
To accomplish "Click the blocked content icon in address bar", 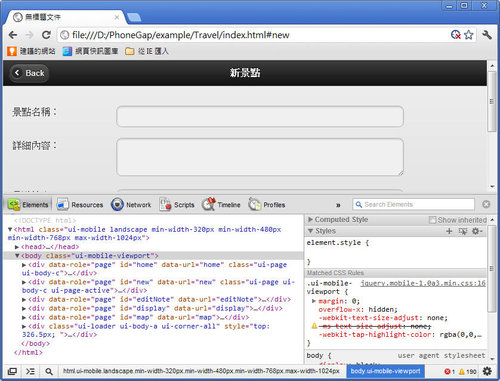I will (x=455, y=35).
